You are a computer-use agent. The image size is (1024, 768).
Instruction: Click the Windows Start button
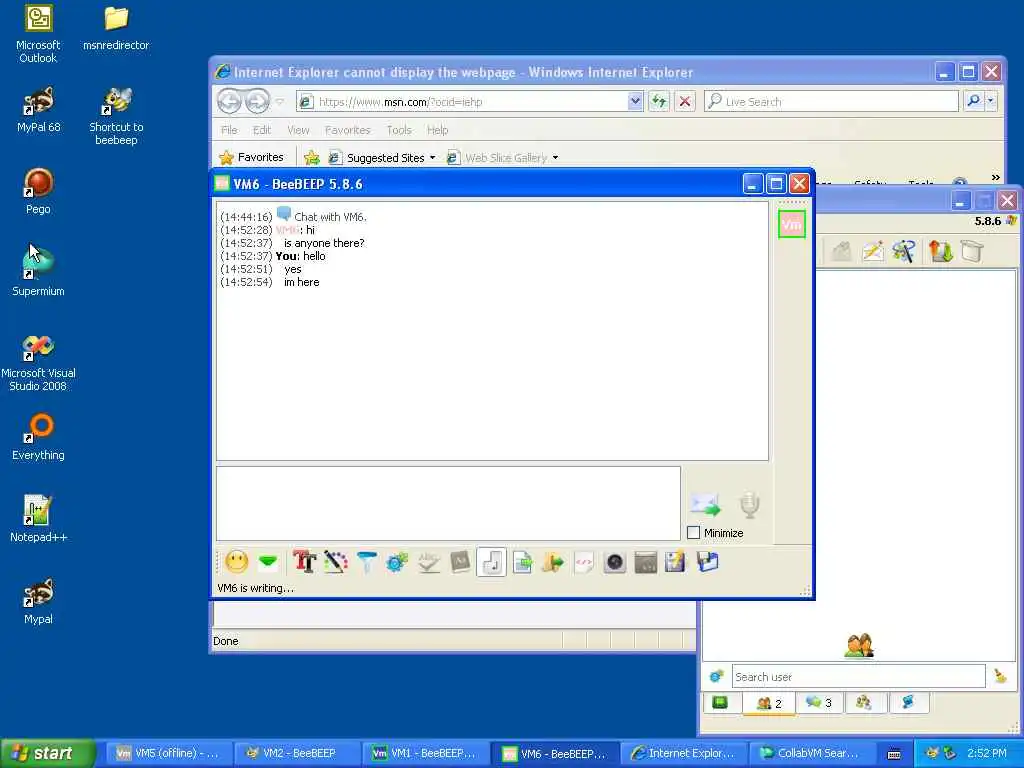pyautogui.click(x=46, y=753)
